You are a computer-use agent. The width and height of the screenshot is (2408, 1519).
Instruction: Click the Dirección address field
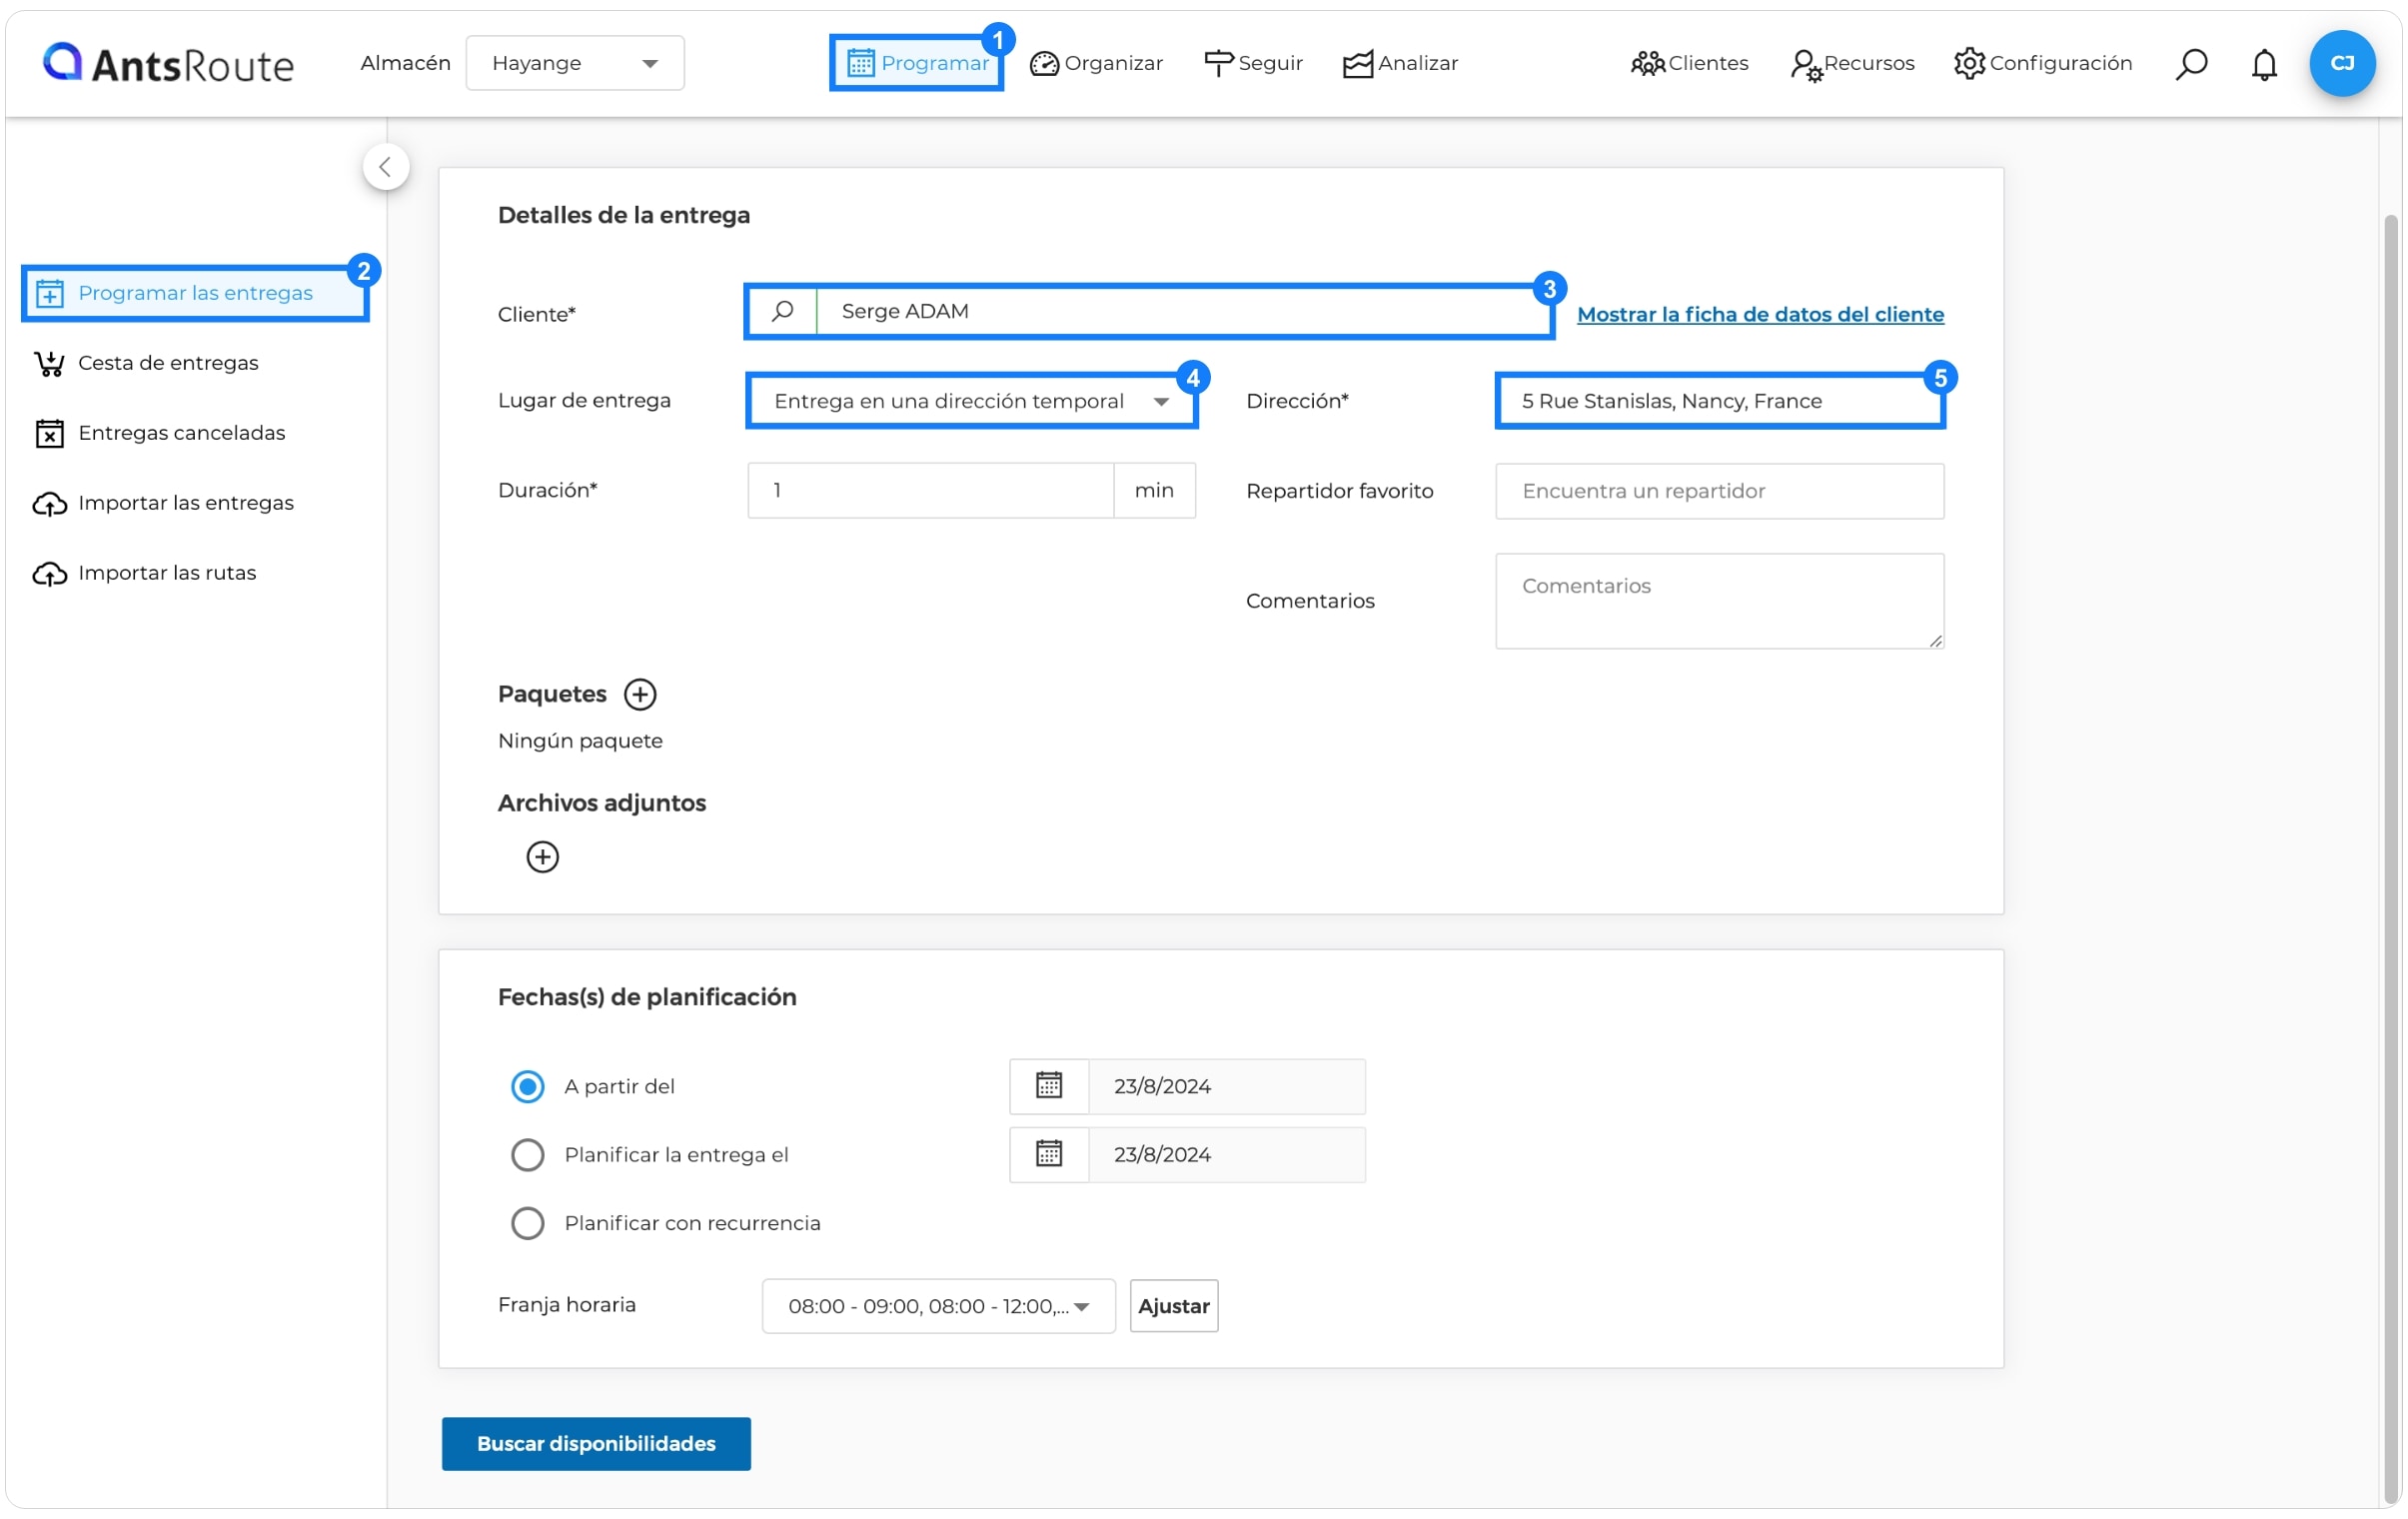pos(1719,401)
